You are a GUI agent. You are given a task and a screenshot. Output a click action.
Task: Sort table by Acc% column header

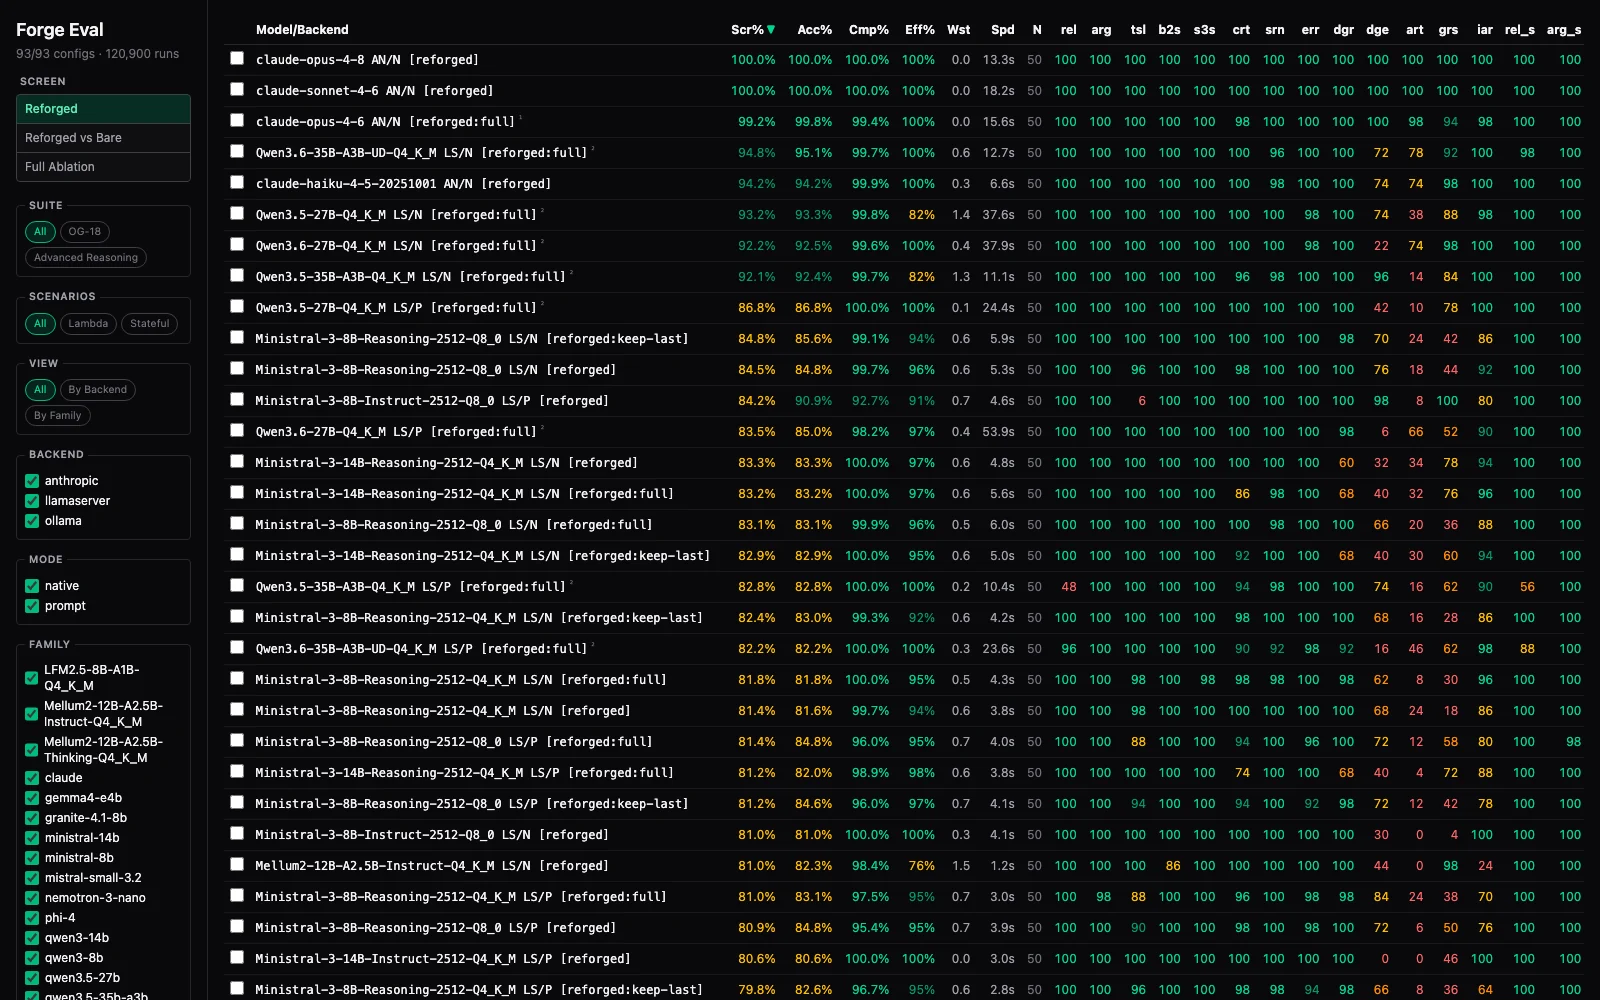click(x=814, y=30)
